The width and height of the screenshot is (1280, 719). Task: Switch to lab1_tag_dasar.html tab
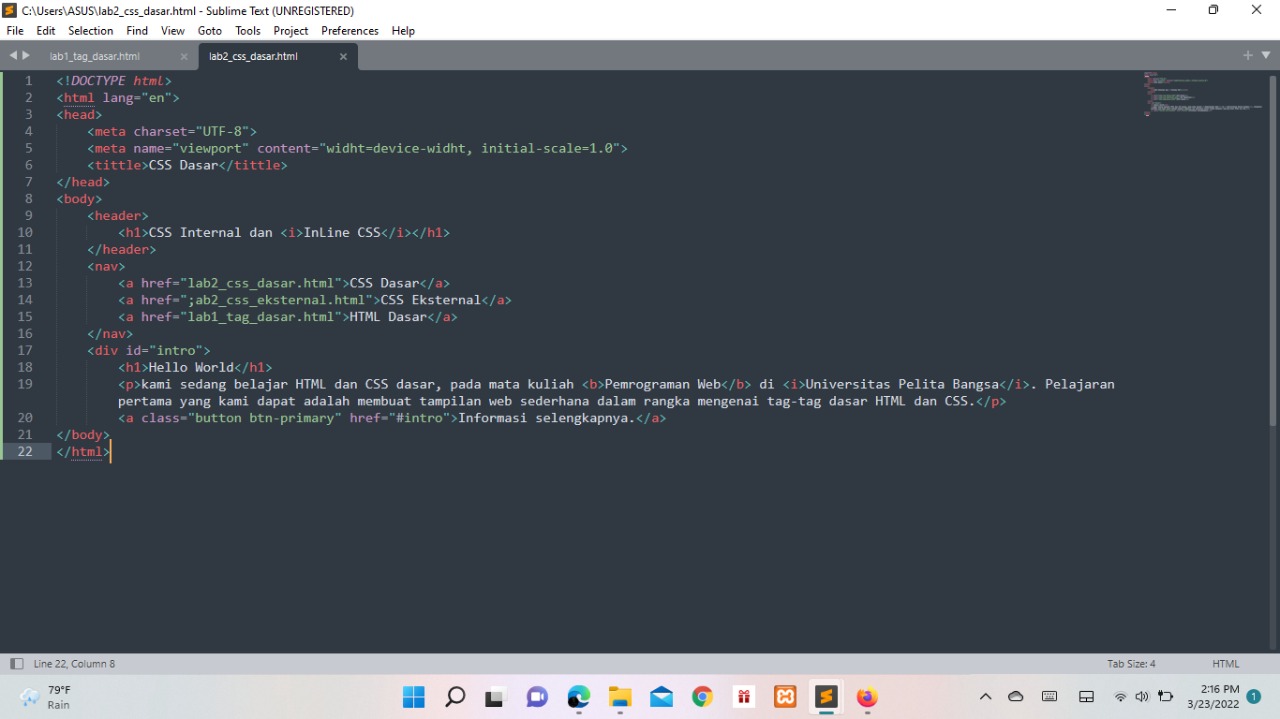click(x=95, y=56)
